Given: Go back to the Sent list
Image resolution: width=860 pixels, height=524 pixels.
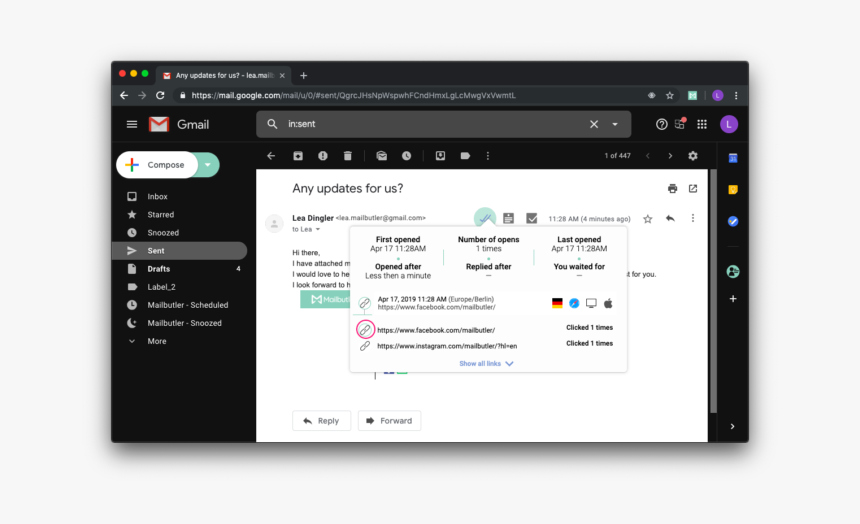Looking at the screenshot, I should tap(271, 156).
